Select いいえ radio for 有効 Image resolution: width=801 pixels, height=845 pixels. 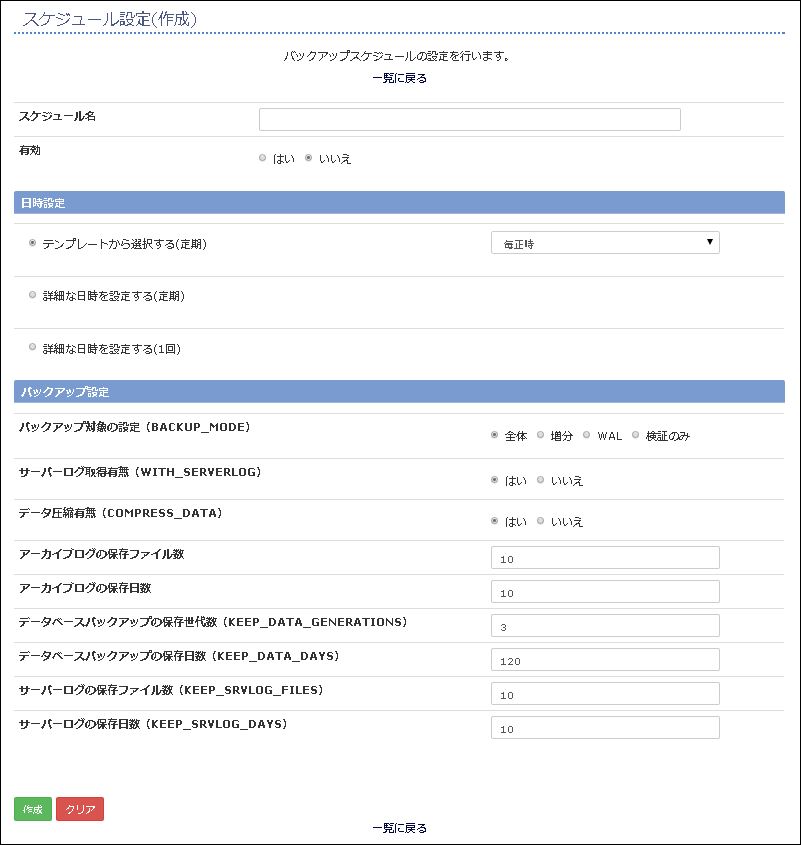(308, 158)
